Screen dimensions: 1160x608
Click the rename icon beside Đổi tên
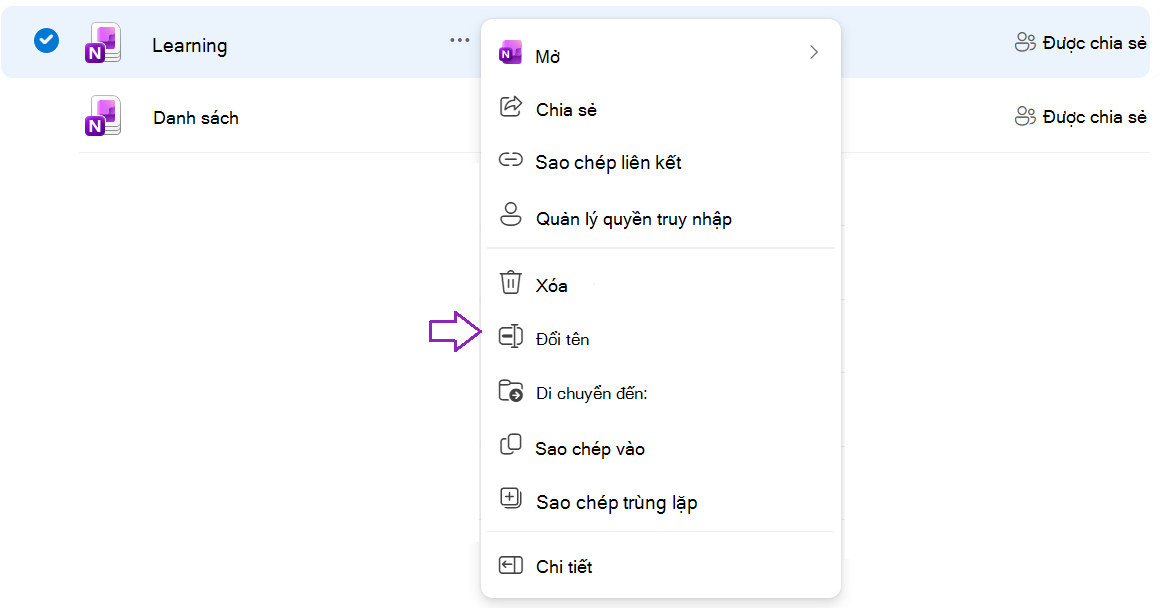(x=510, y=336)
